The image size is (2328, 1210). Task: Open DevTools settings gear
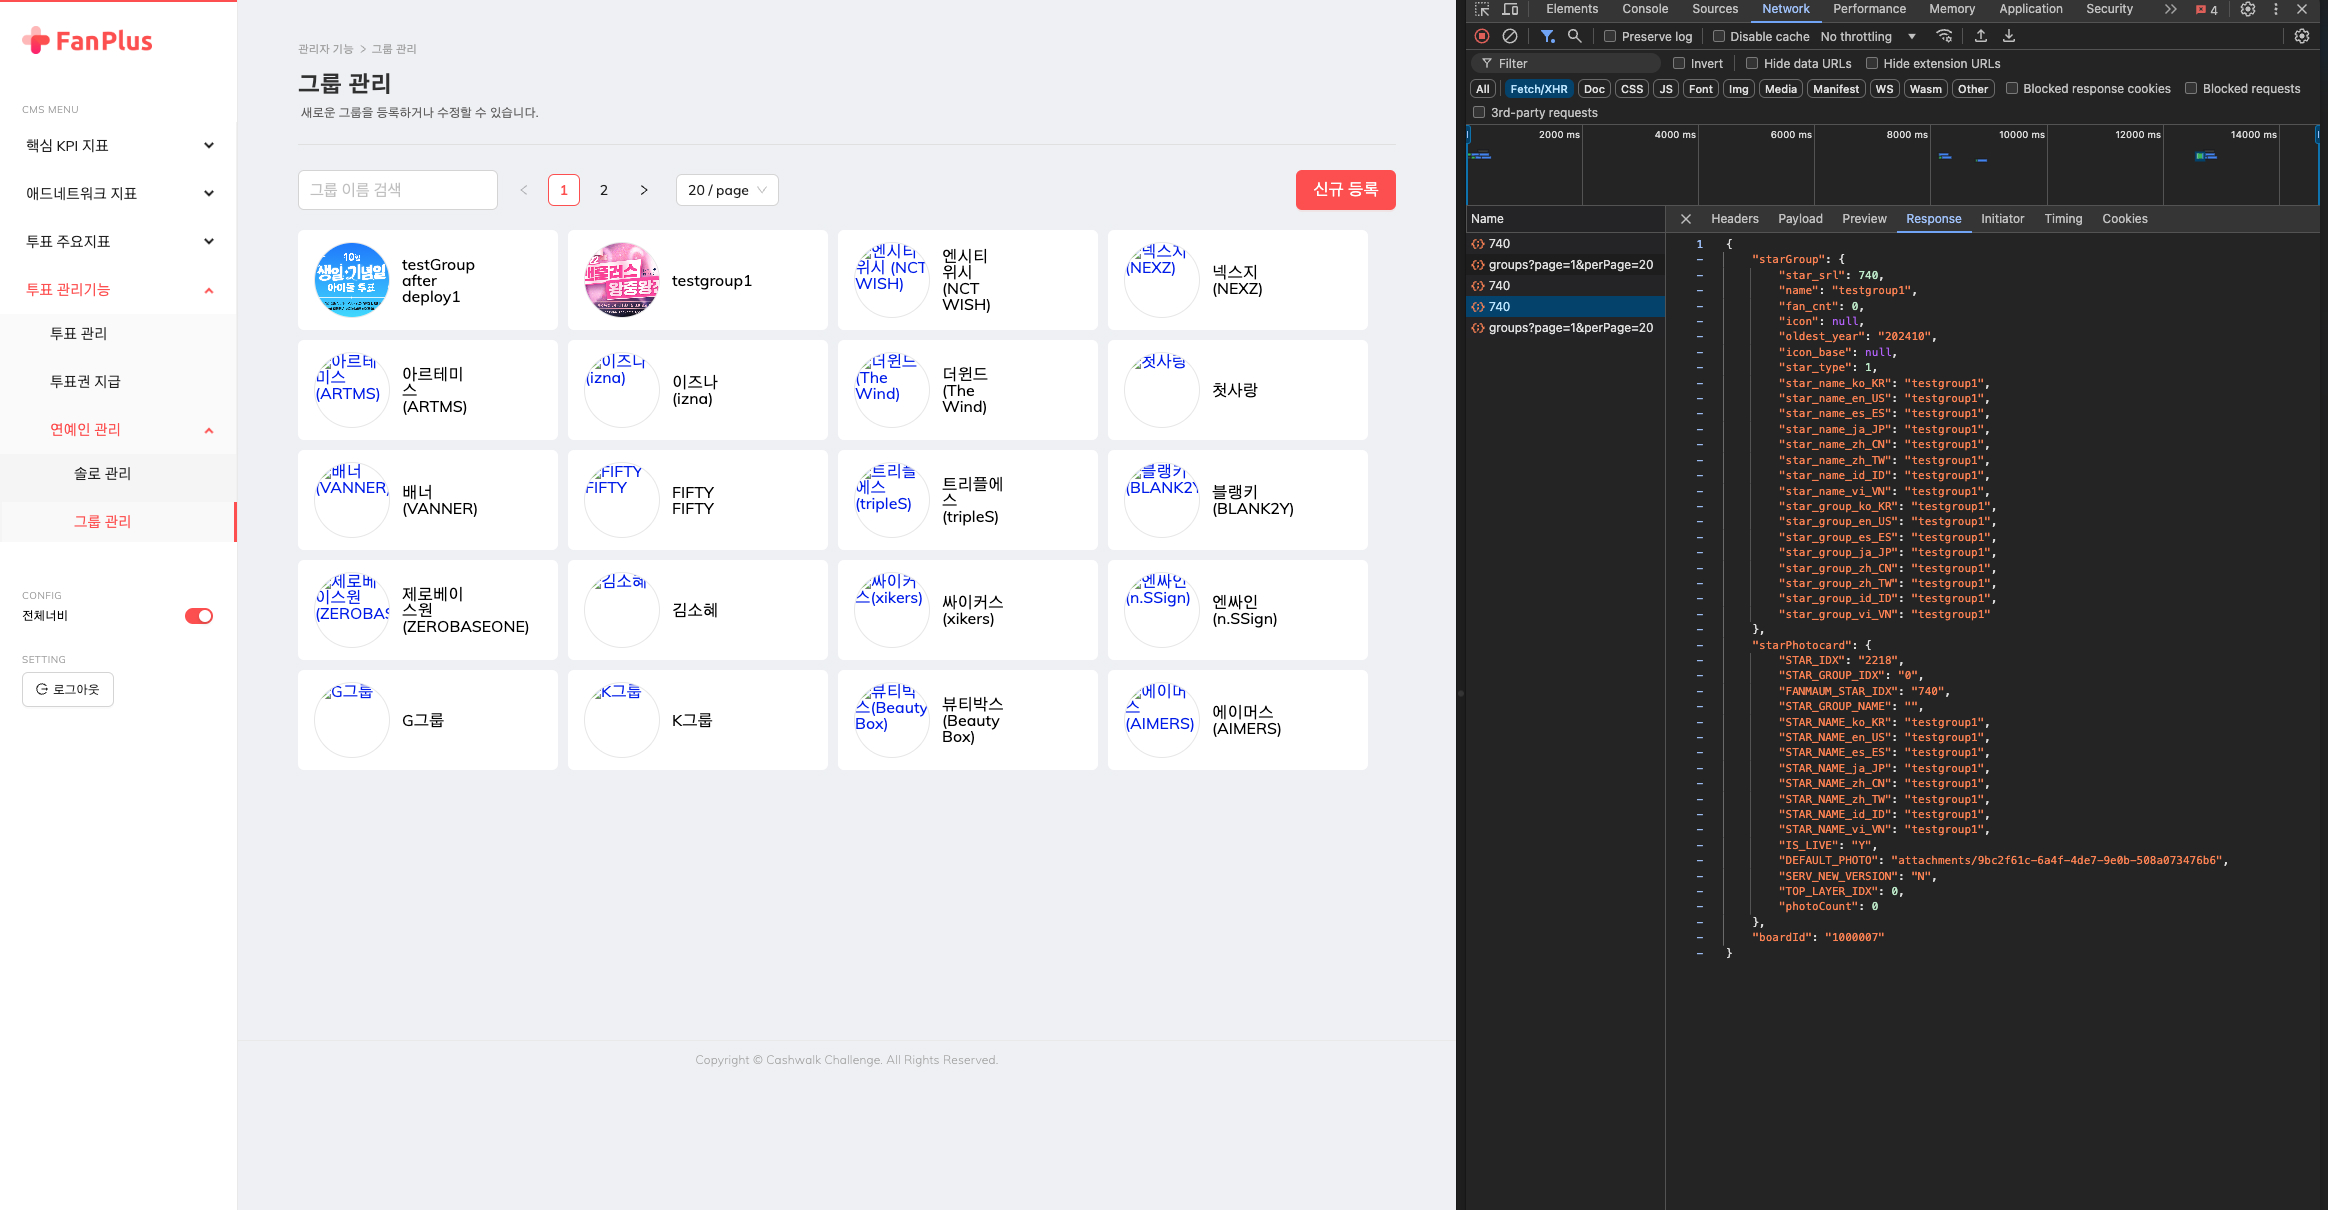(2248, 9)
